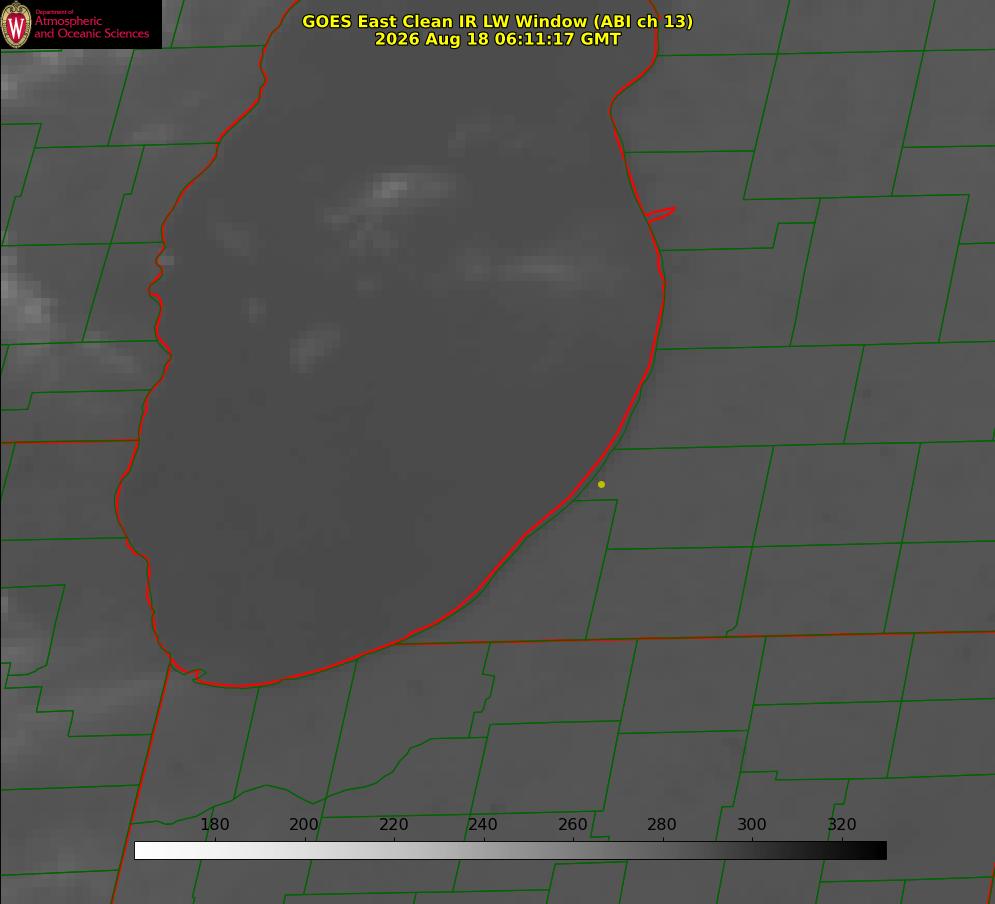Click the 180 label on the colorbar
This screenshot has height=904, width=995.
pos(214,824)
